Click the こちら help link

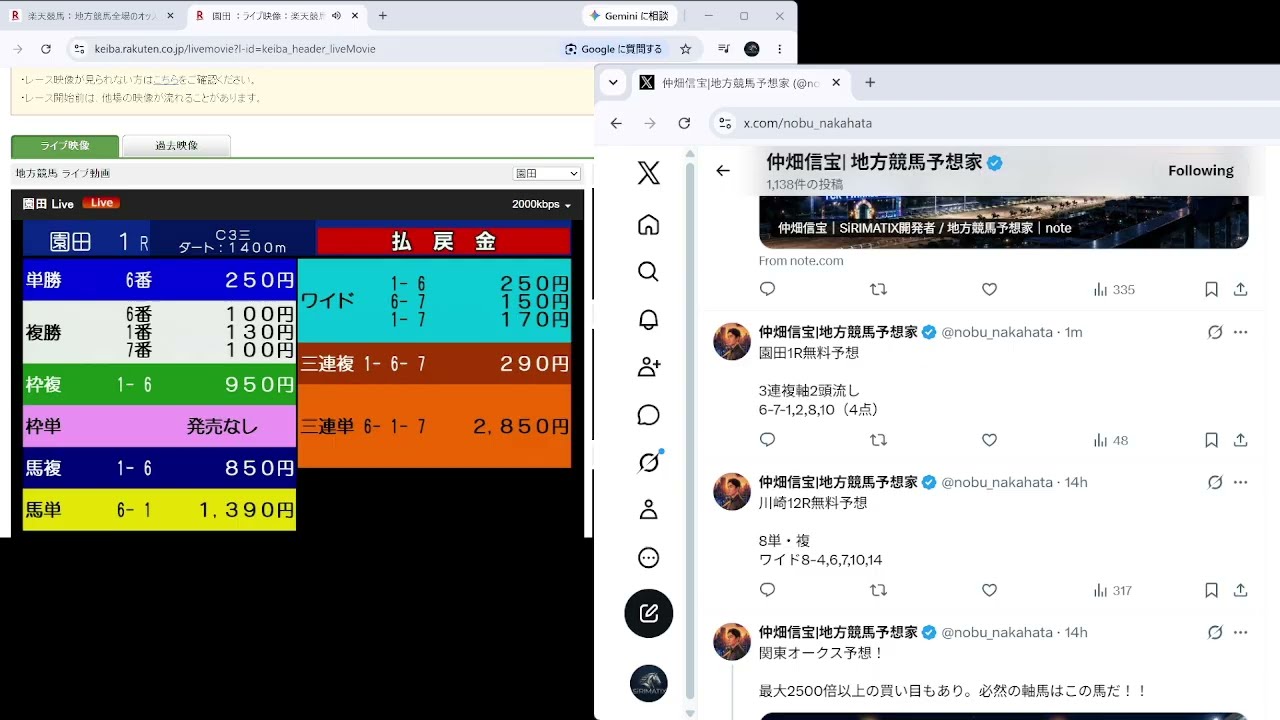coord(165,79)
